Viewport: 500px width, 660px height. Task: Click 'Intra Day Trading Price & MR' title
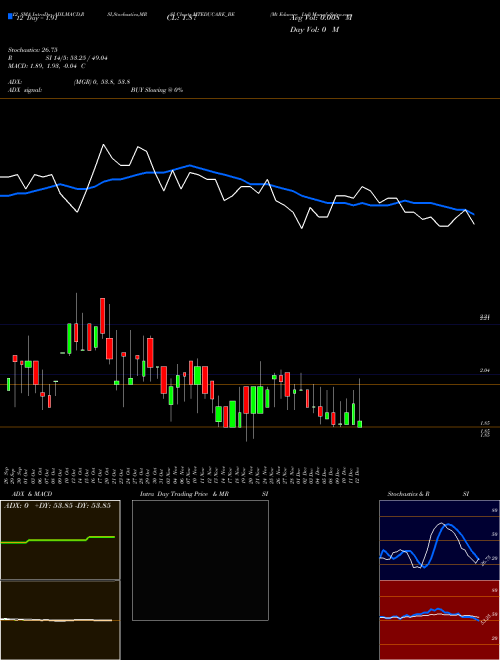pyautogui.click(x=184, y=494)
